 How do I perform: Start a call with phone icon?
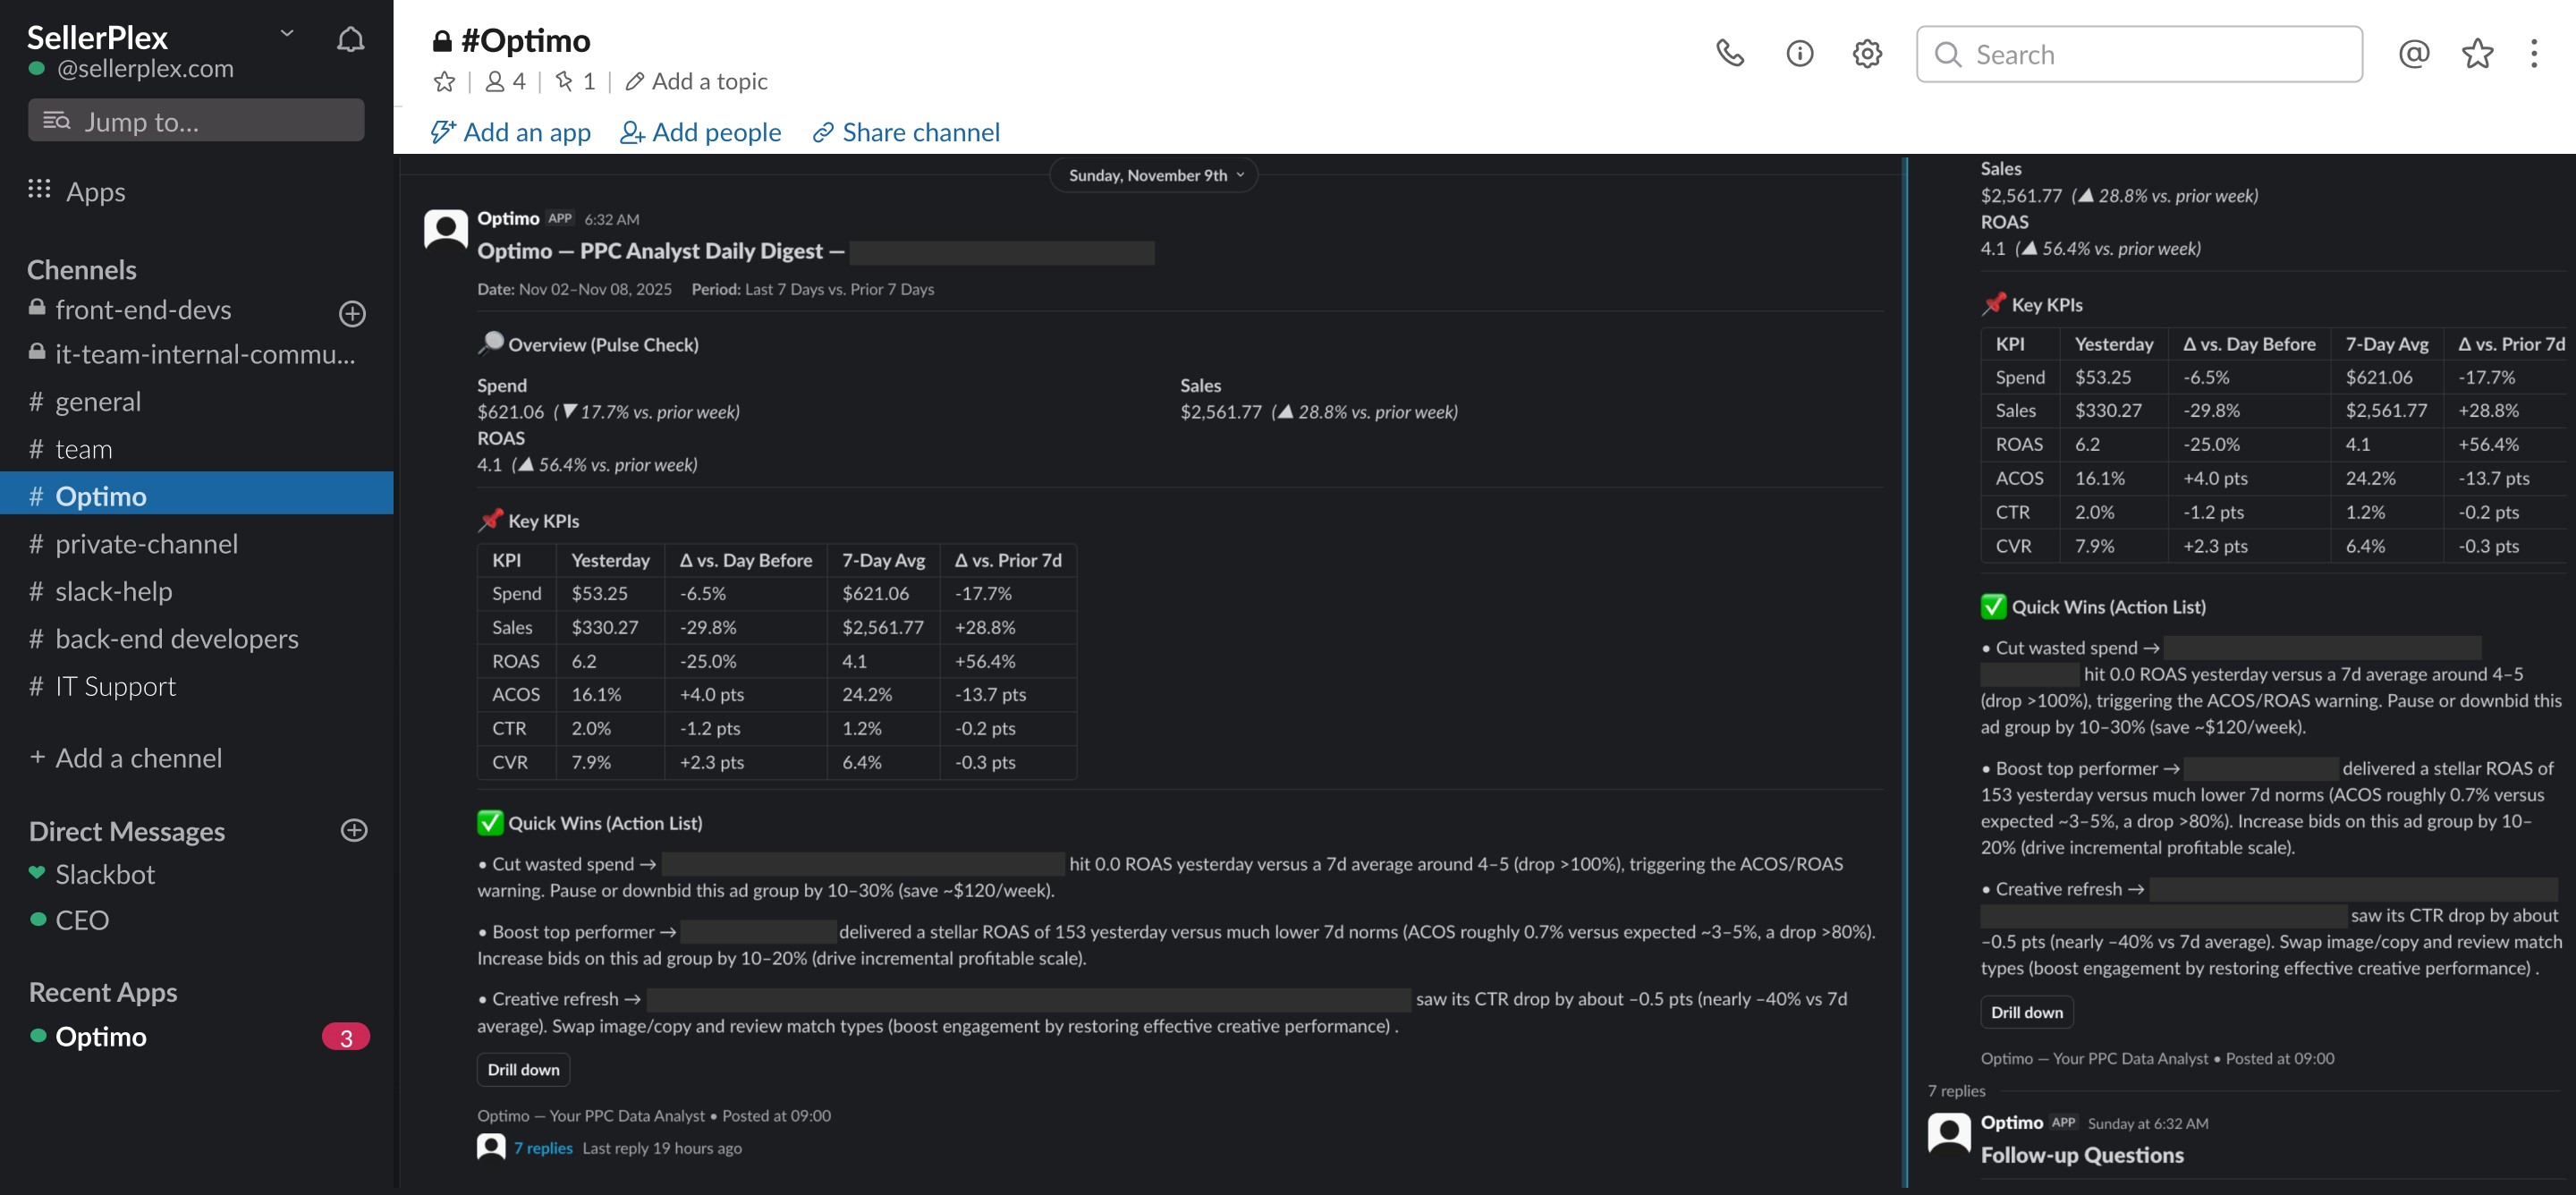click(x=1729, y=53)
